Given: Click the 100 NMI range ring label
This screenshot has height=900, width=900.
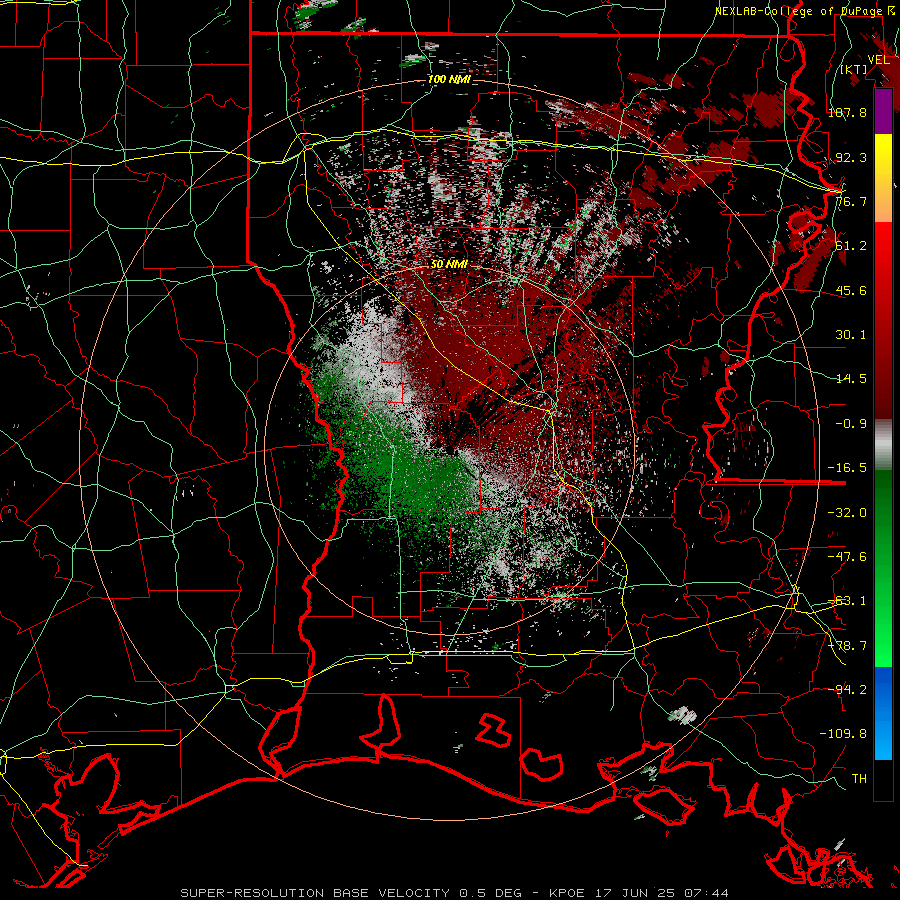Looking at the screenshot, I should (x=449, y=79).
